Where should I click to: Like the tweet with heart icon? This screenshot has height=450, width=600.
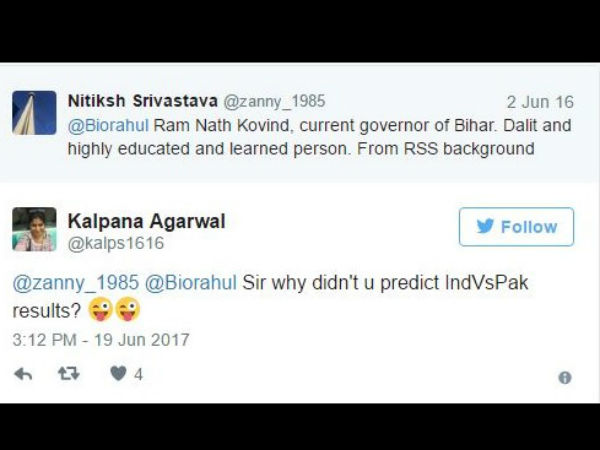[x=118, y=373]
